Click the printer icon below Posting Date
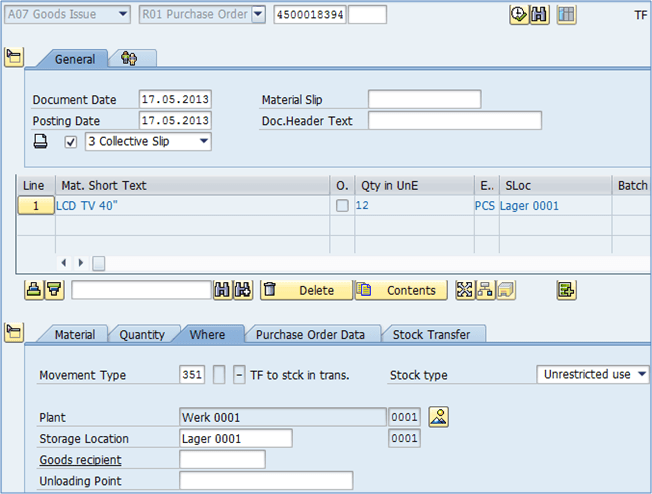652x494 pixels. coord(41,142)
